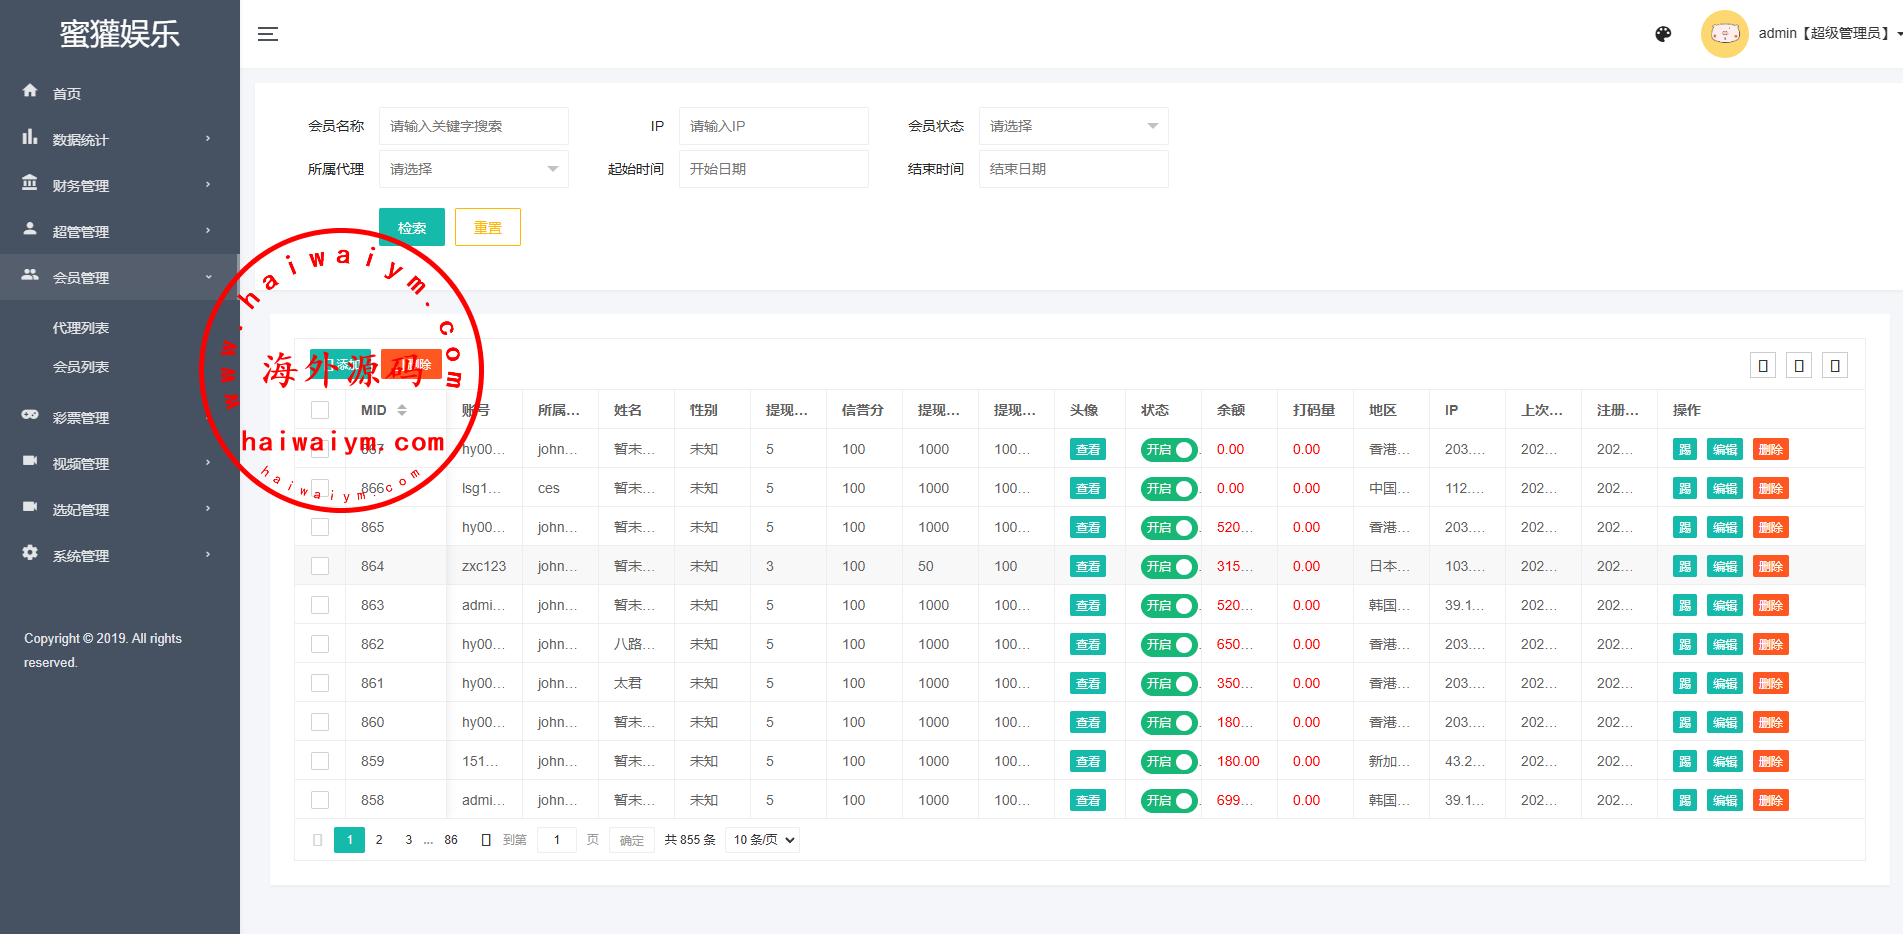Go to page 2 in pagination
The image size is (1903, 934).
point(379,840)
